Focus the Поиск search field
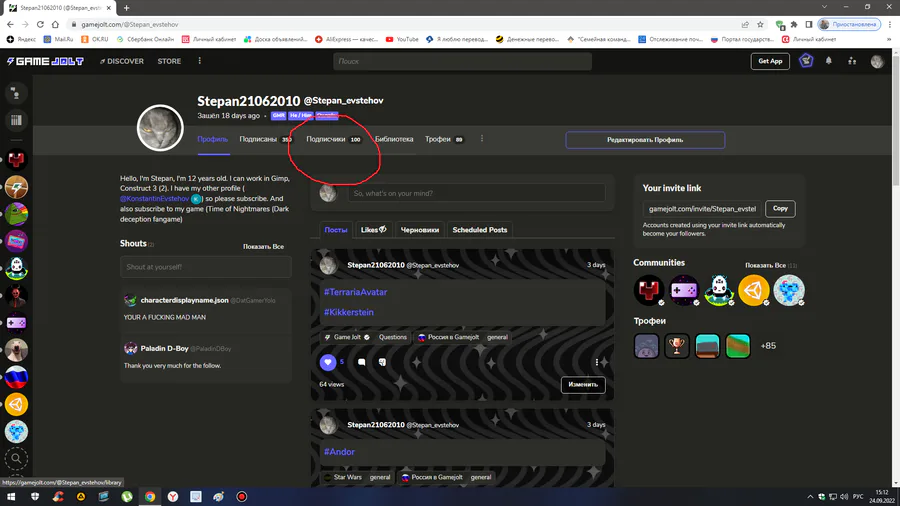 click(463, 61)
